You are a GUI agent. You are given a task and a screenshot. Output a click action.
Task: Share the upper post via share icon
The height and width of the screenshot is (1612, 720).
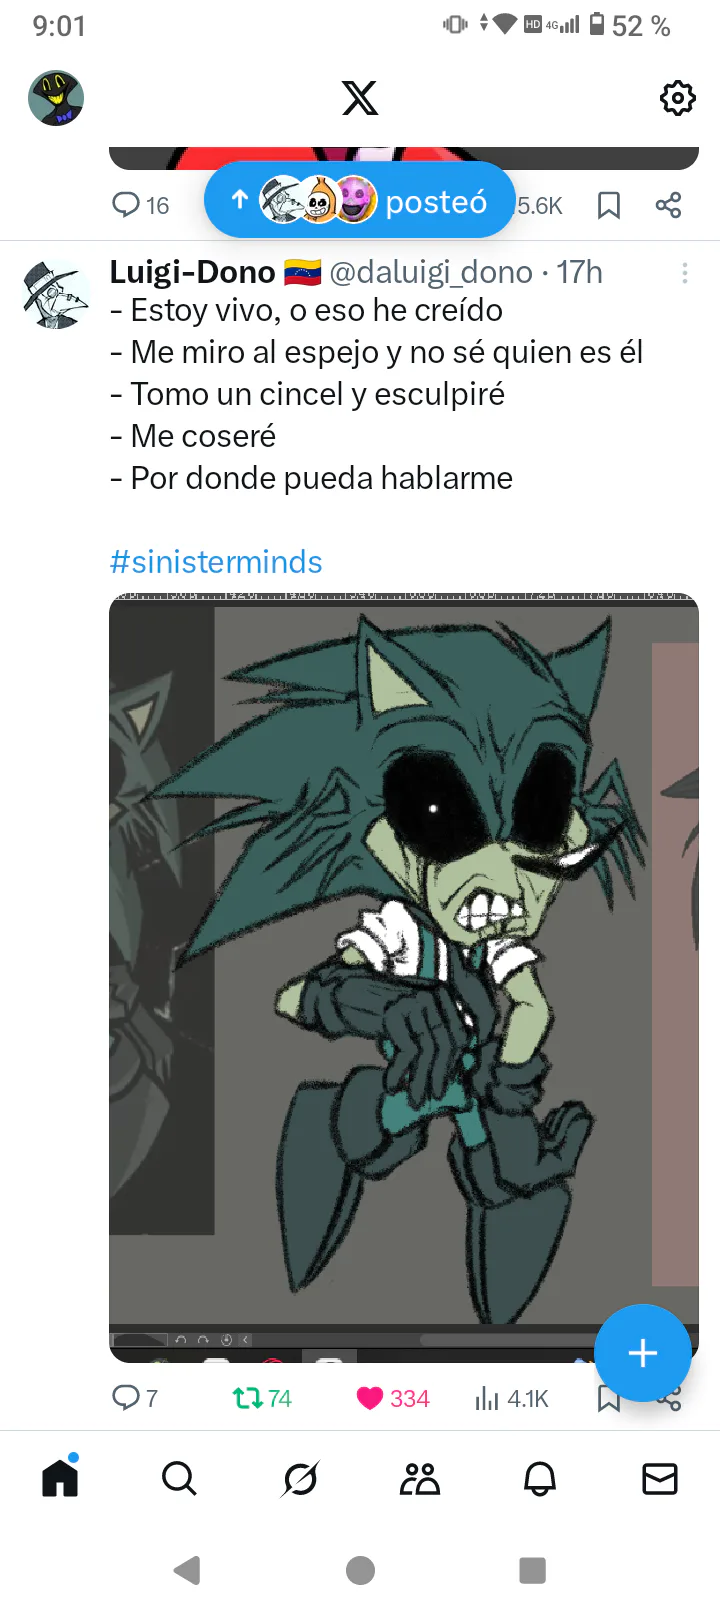click(668, 205)
